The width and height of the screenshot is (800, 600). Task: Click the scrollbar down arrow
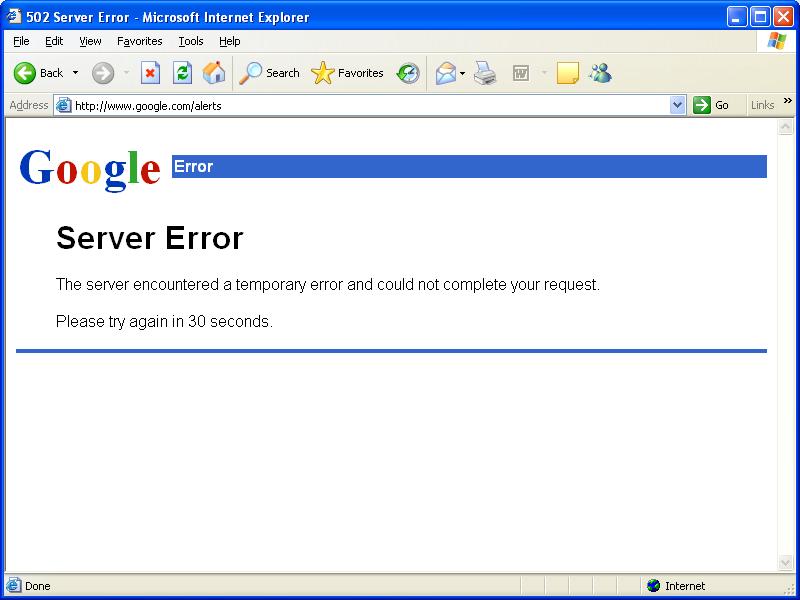pos(785,563)
